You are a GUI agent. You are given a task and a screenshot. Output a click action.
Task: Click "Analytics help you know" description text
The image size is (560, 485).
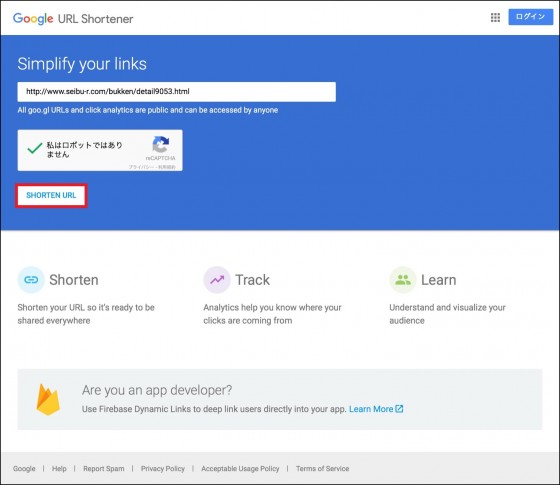(x=272, y=314)
